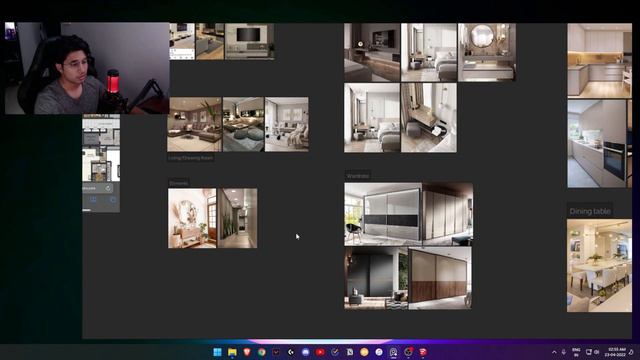This screenshot has height=360, width=640.
Task: Open the notification bell in the tray
Action: 631,352
